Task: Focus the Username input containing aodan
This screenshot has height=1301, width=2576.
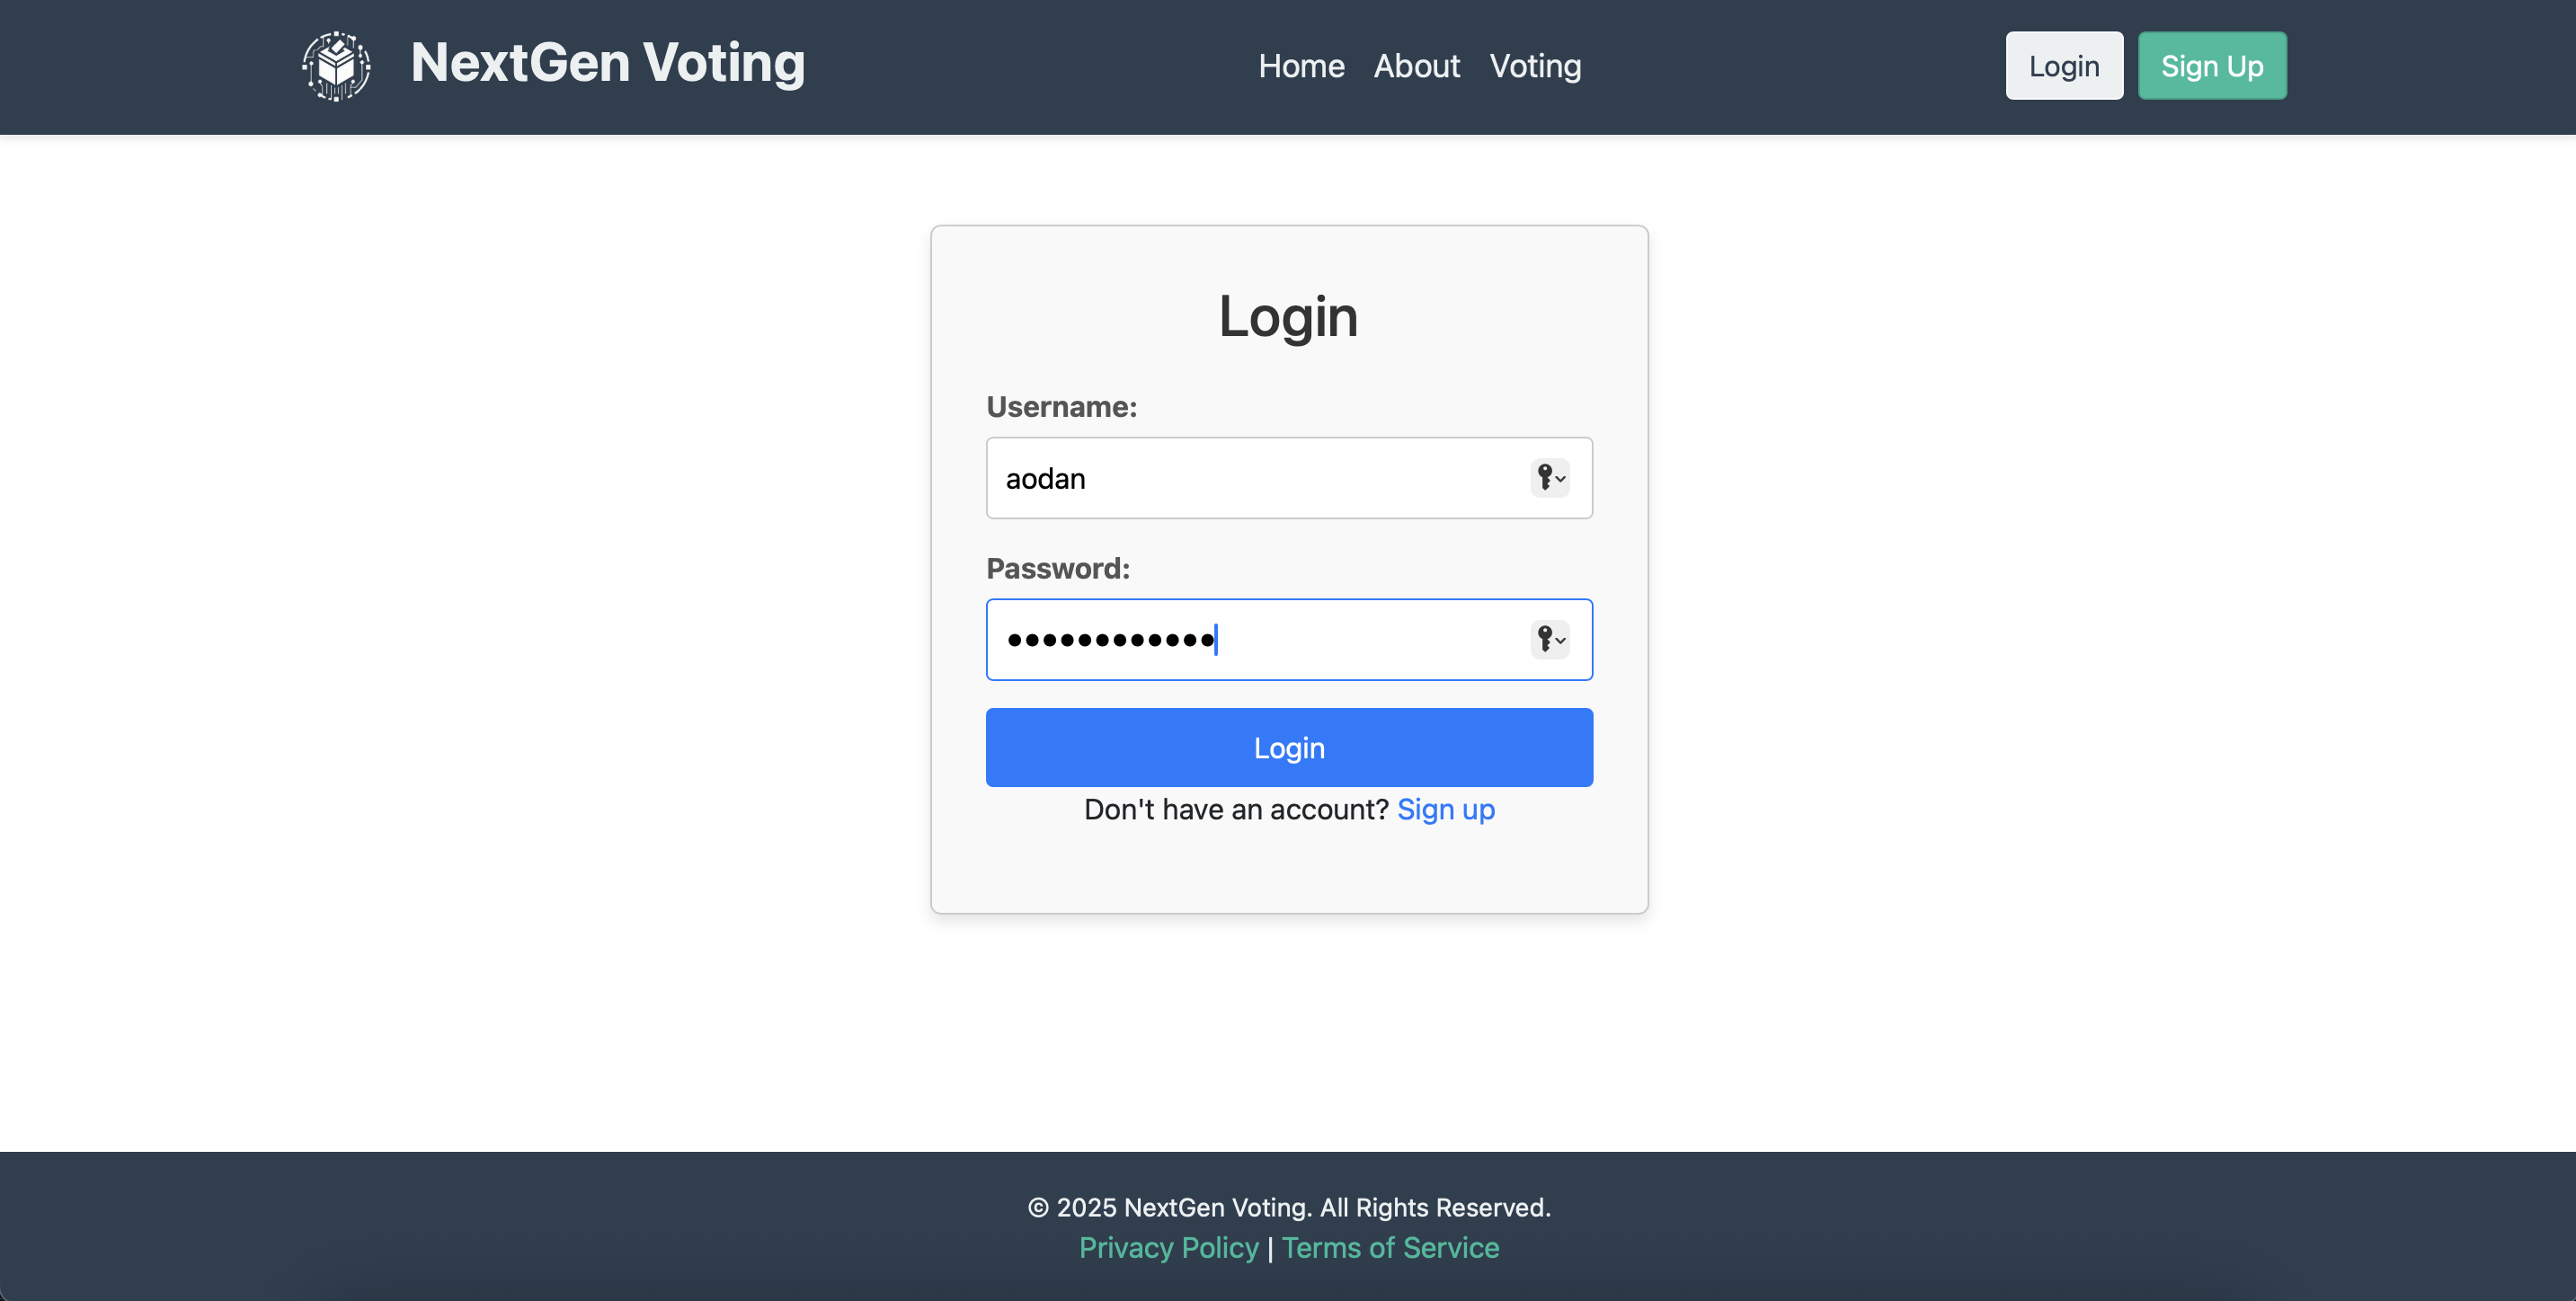Action: click(1250, 478)
